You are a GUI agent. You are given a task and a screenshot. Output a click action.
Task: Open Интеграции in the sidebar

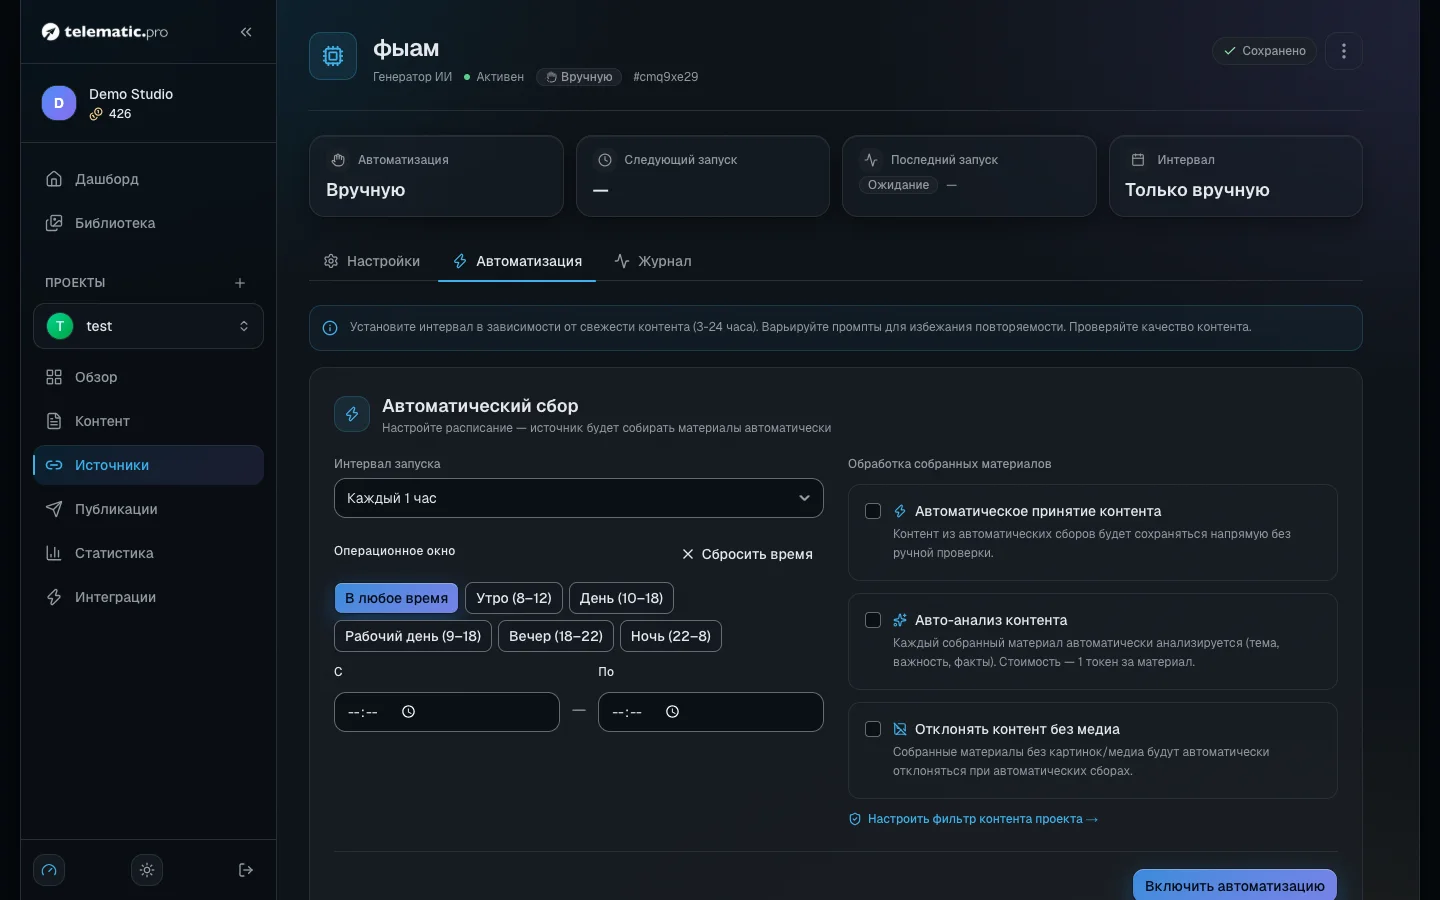tap(148, 597)
